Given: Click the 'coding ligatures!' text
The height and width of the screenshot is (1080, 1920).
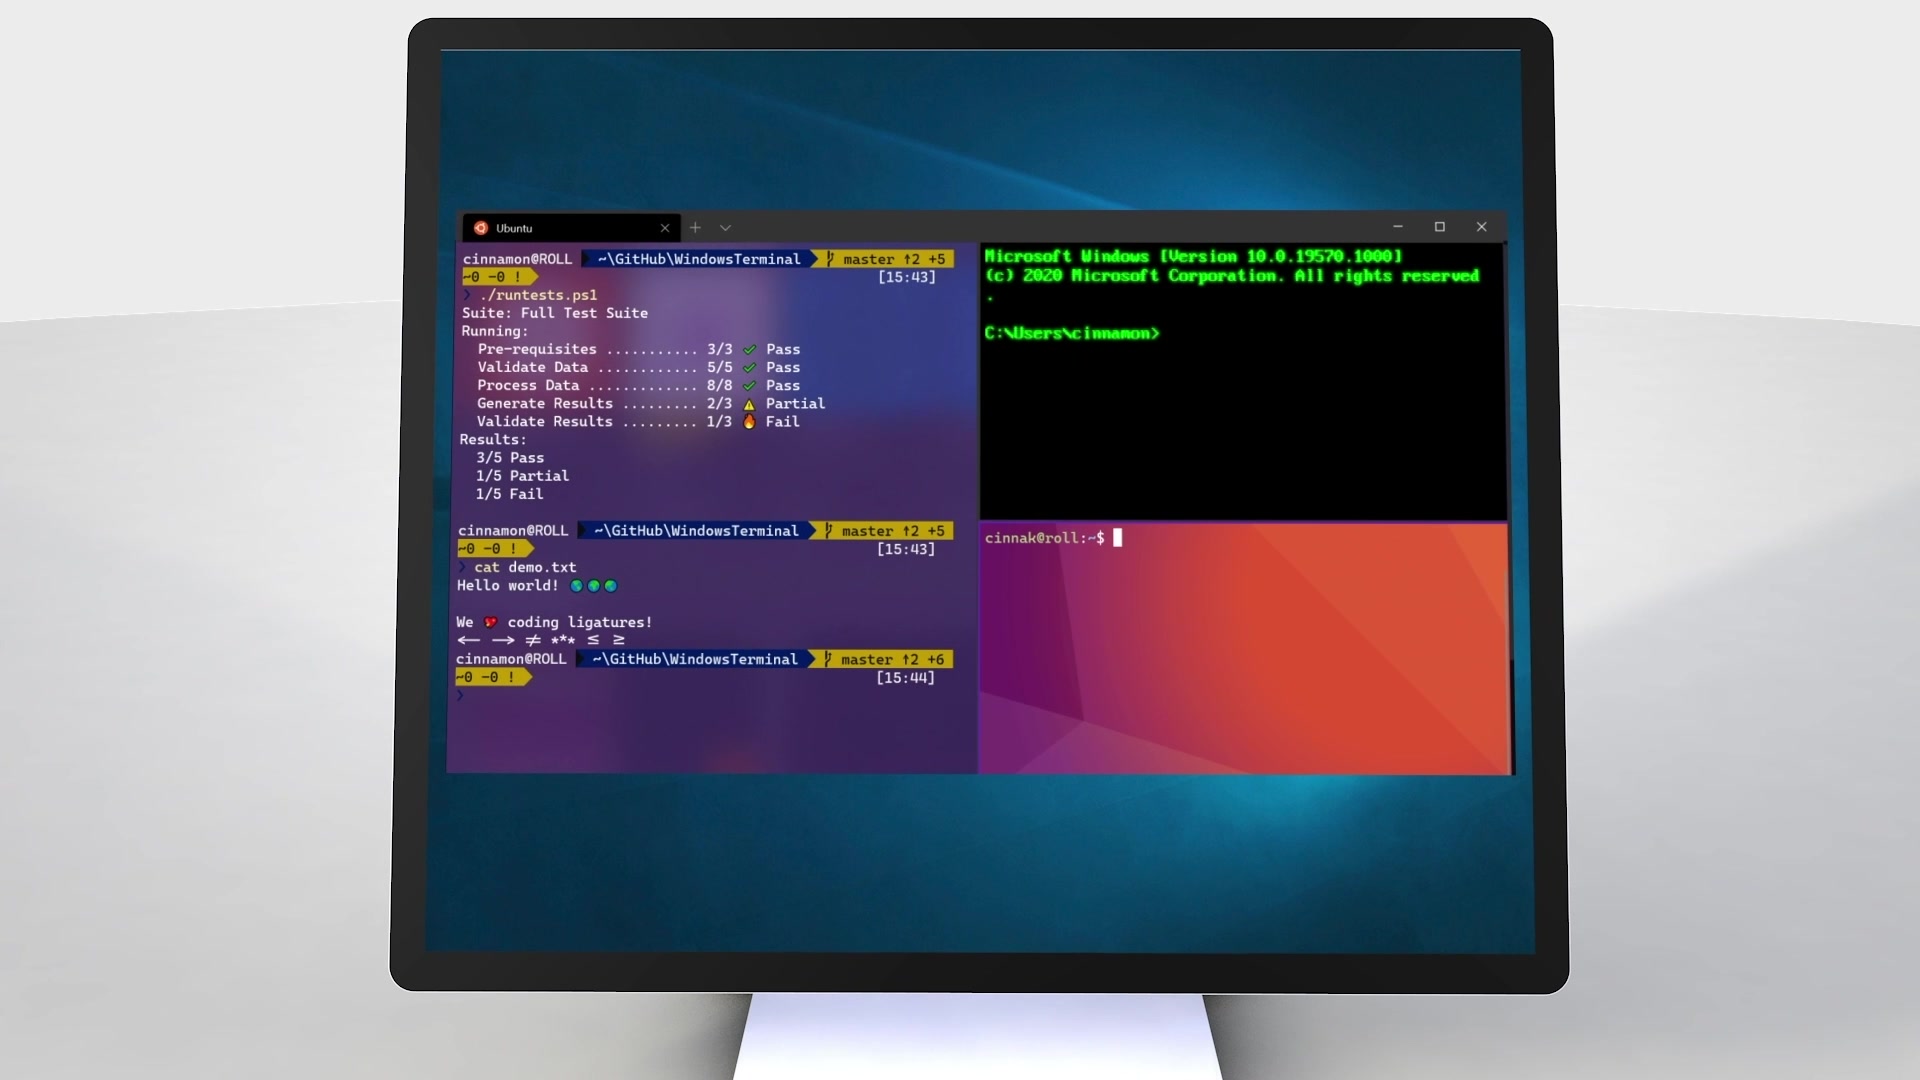Looking at the screenshot, I should [579, 622].
